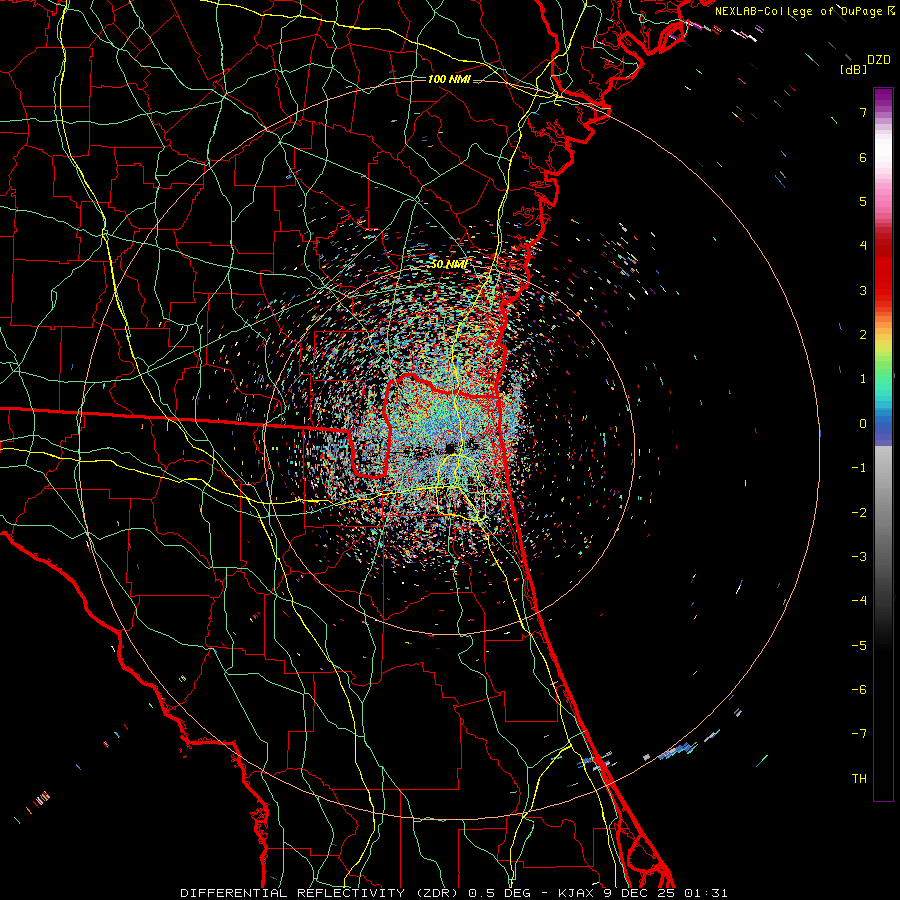Click the 0.5 DEG elevation text
900x900 pixels.
(x=497, y=893)
